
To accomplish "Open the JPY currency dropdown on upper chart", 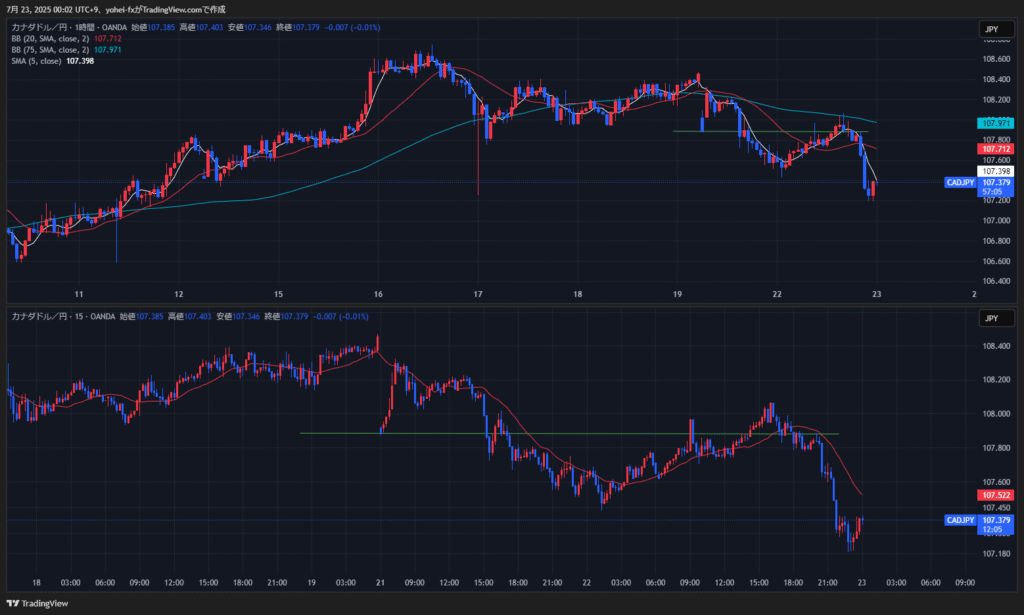I will tap(991, 30).
